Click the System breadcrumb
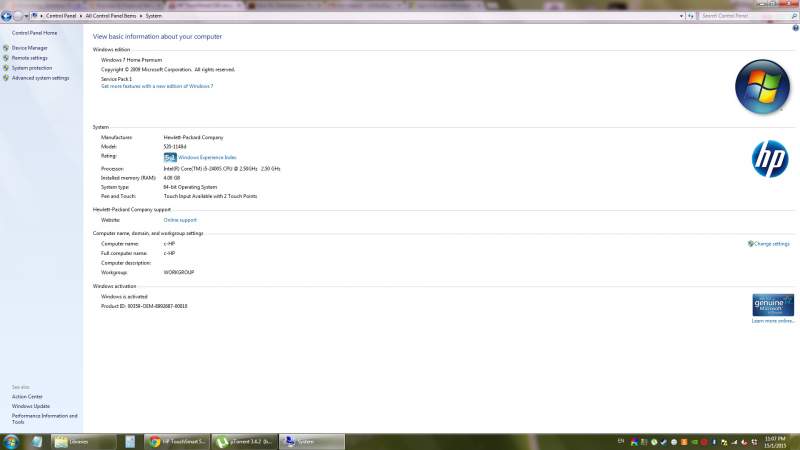The height and width of the screenshot is (450, 800). pos(154,16)
